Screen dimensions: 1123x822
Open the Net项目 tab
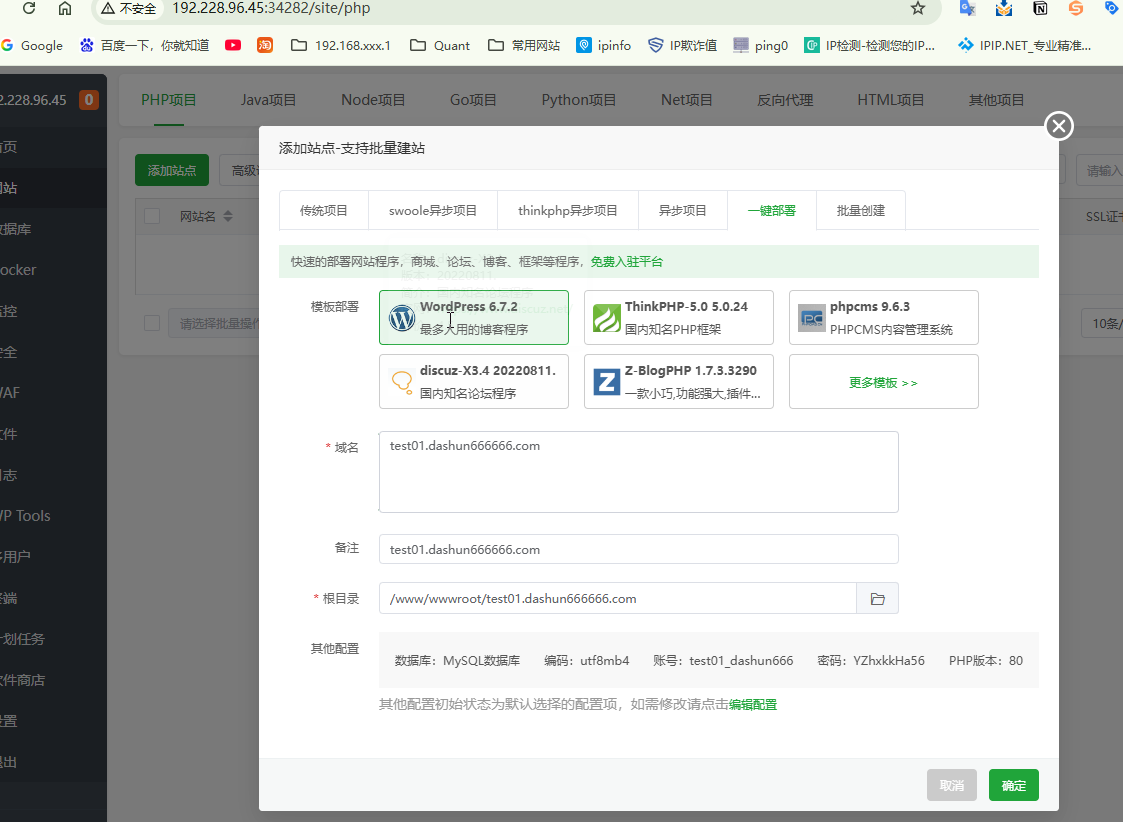pos(687,100)
